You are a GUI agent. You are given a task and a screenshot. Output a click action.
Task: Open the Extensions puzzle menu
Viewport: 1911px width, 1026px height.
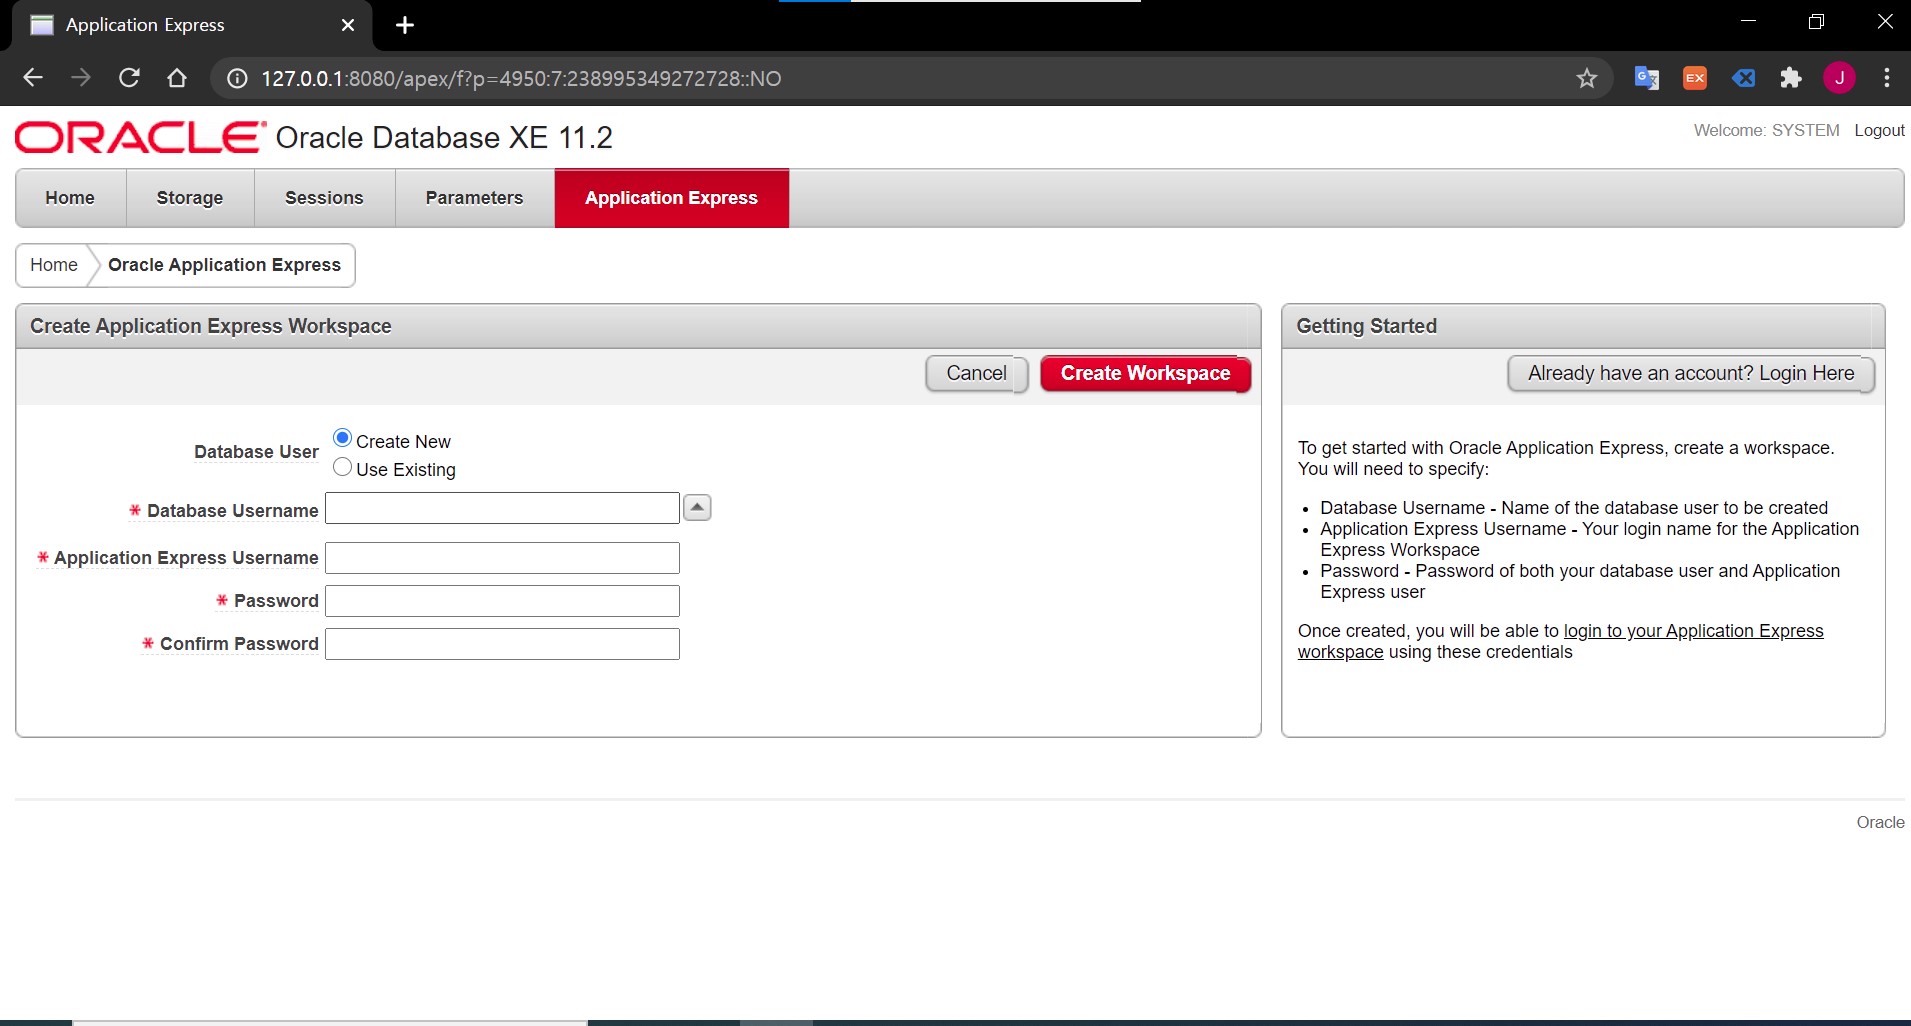click(1791, 78)
